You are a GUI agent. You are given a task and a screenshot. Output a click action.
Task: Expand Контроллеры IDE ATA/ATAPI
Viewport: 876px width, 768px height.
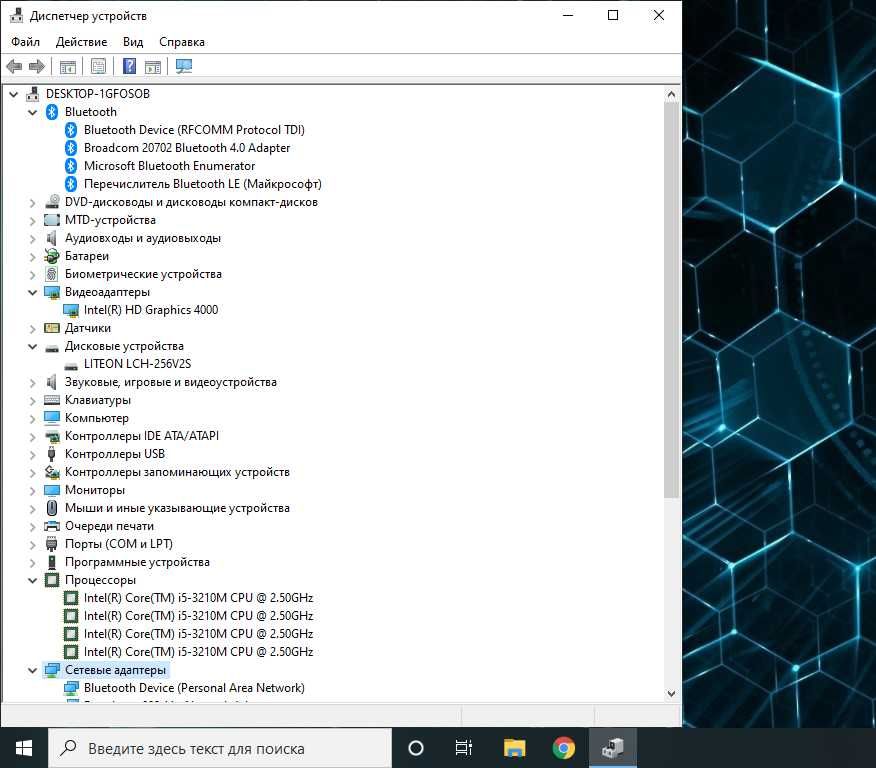click(32, 437)
